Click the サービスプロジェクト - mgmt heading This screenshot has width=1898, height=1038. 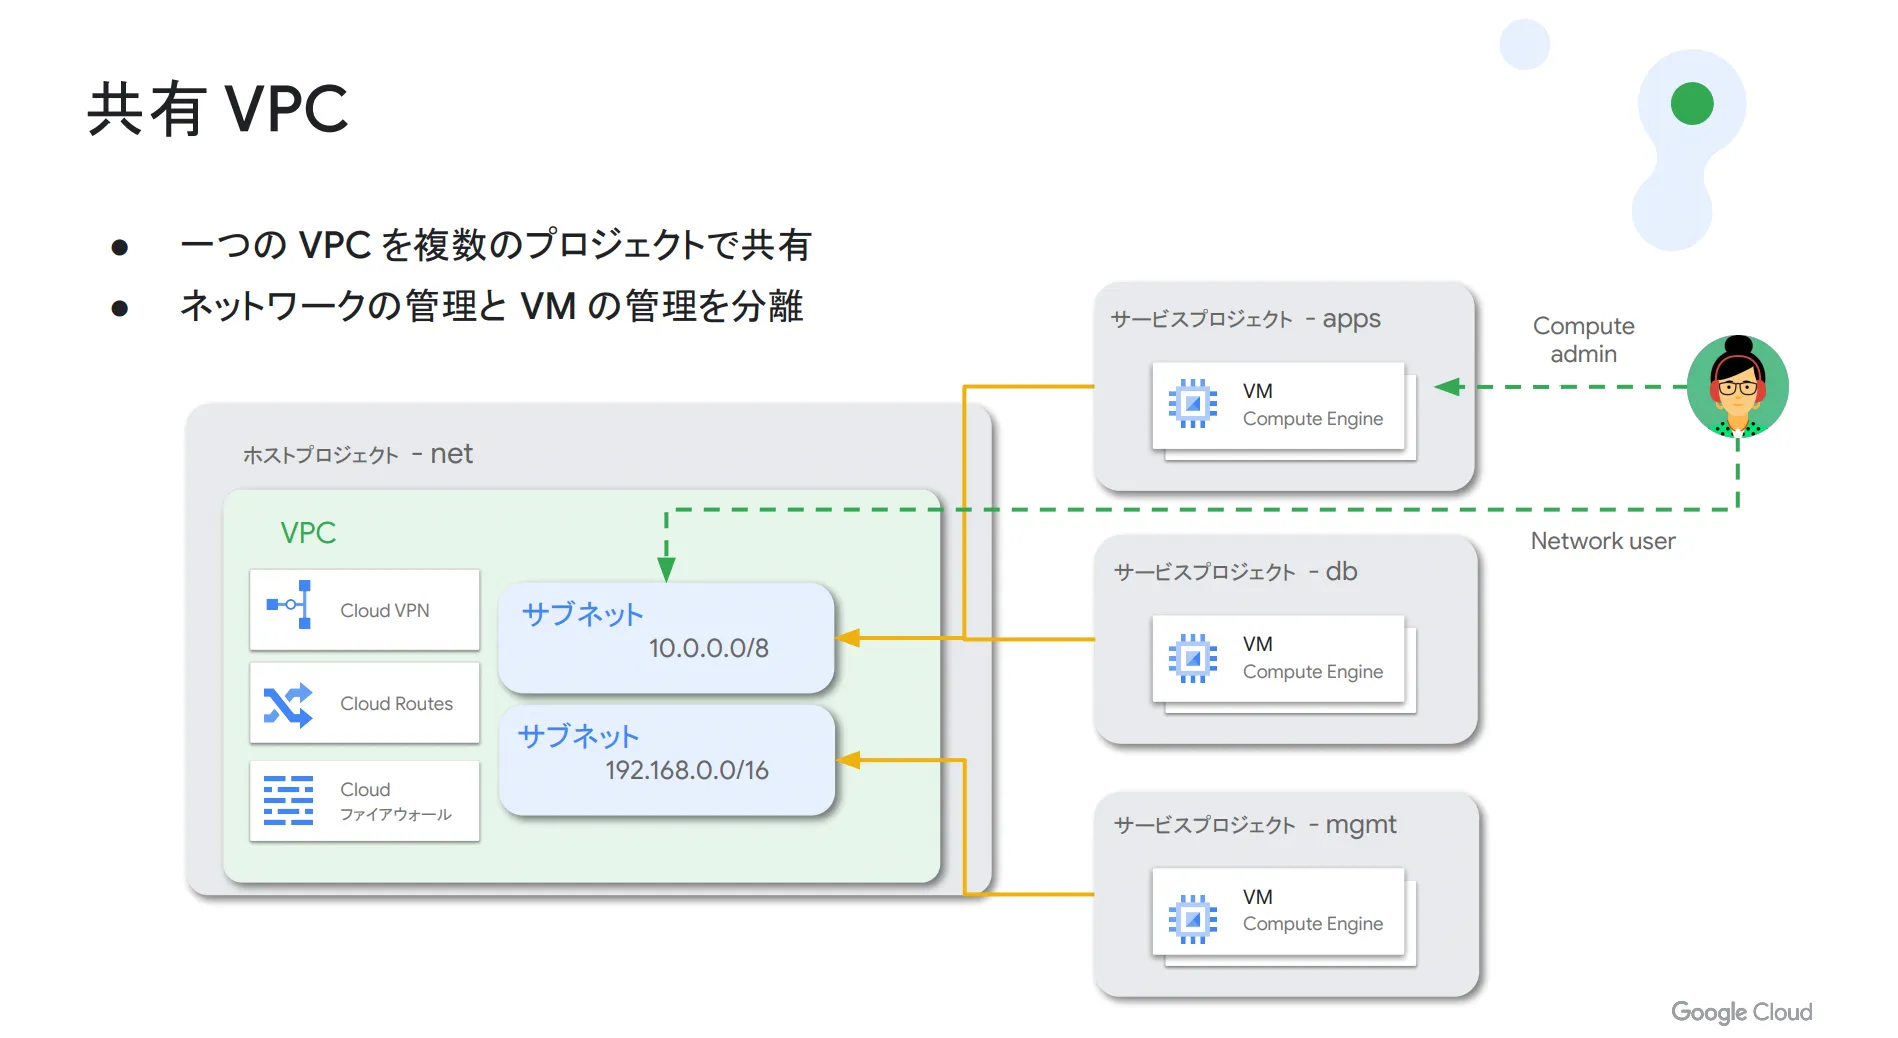pos(1255,825)
